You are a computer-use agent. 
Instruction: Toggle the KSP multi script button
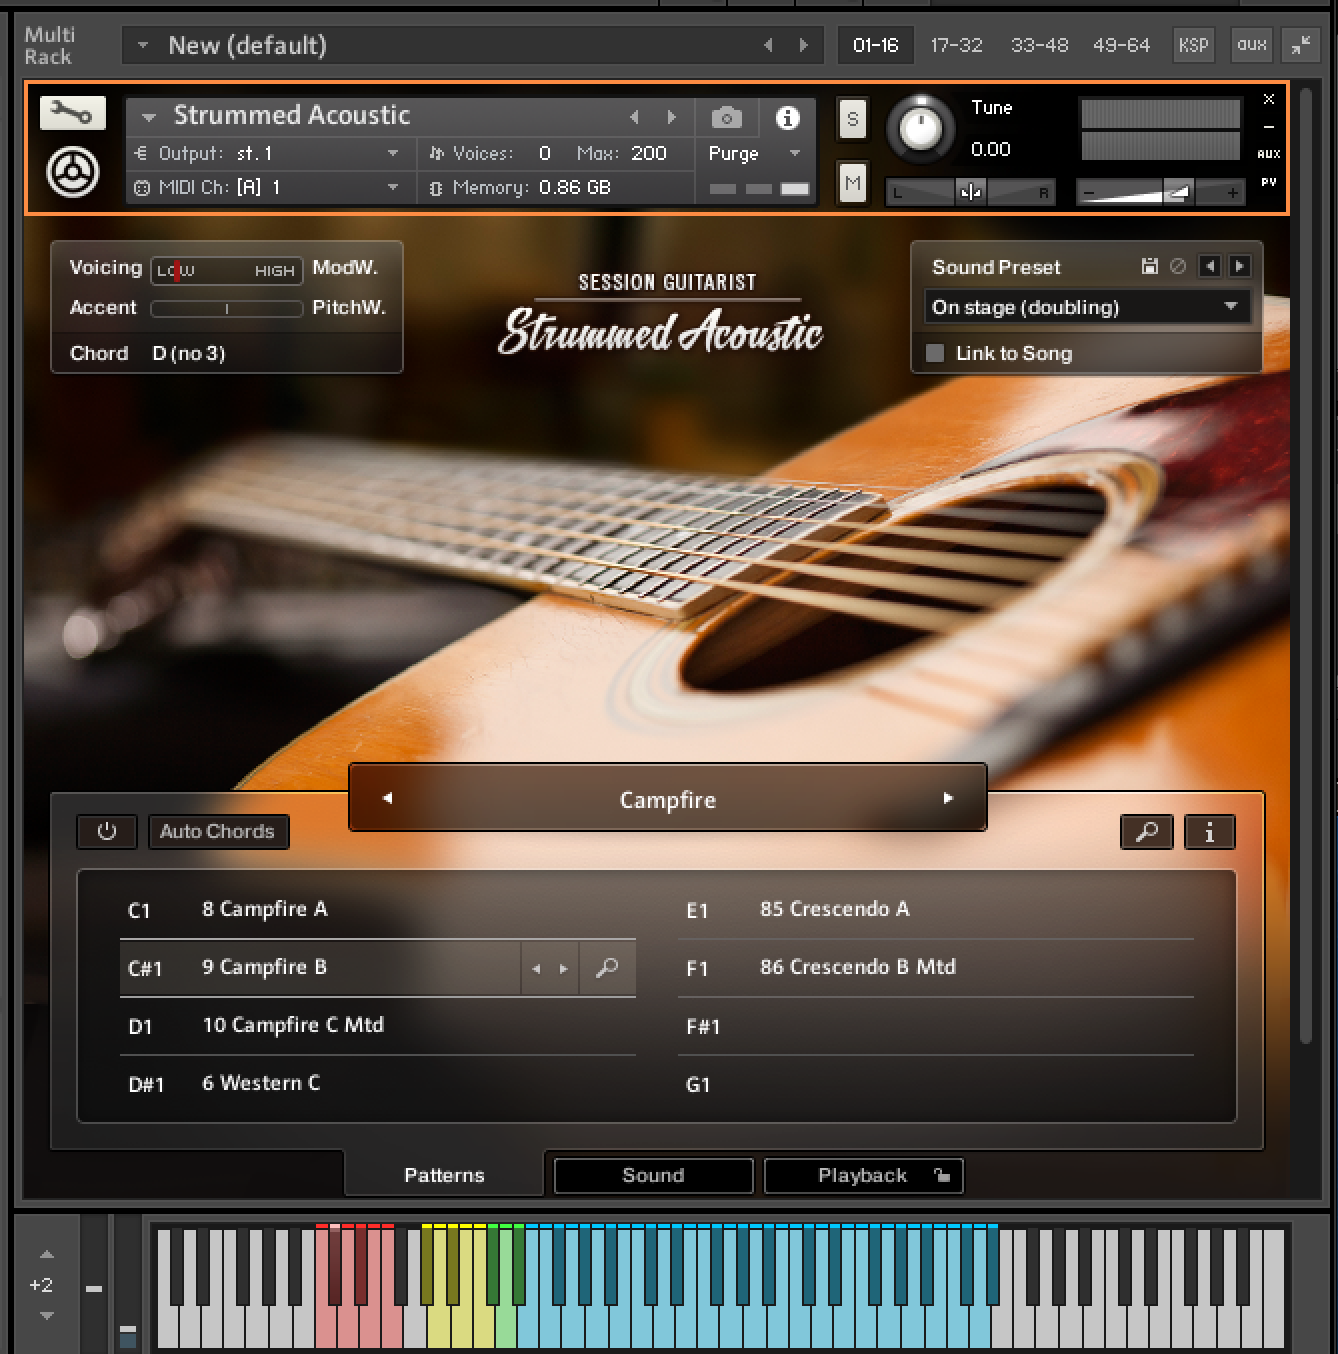1193,45
